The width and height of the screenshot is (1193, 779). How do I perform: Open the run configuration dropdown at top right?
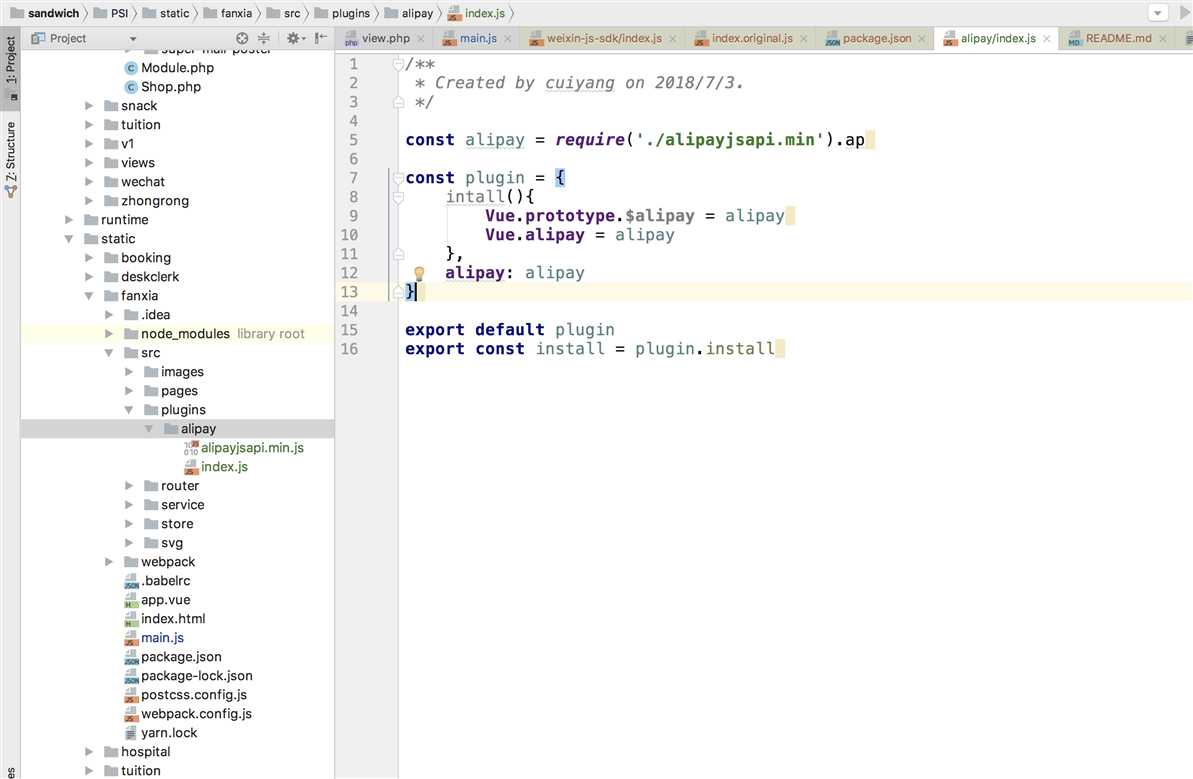point(1158,13)
